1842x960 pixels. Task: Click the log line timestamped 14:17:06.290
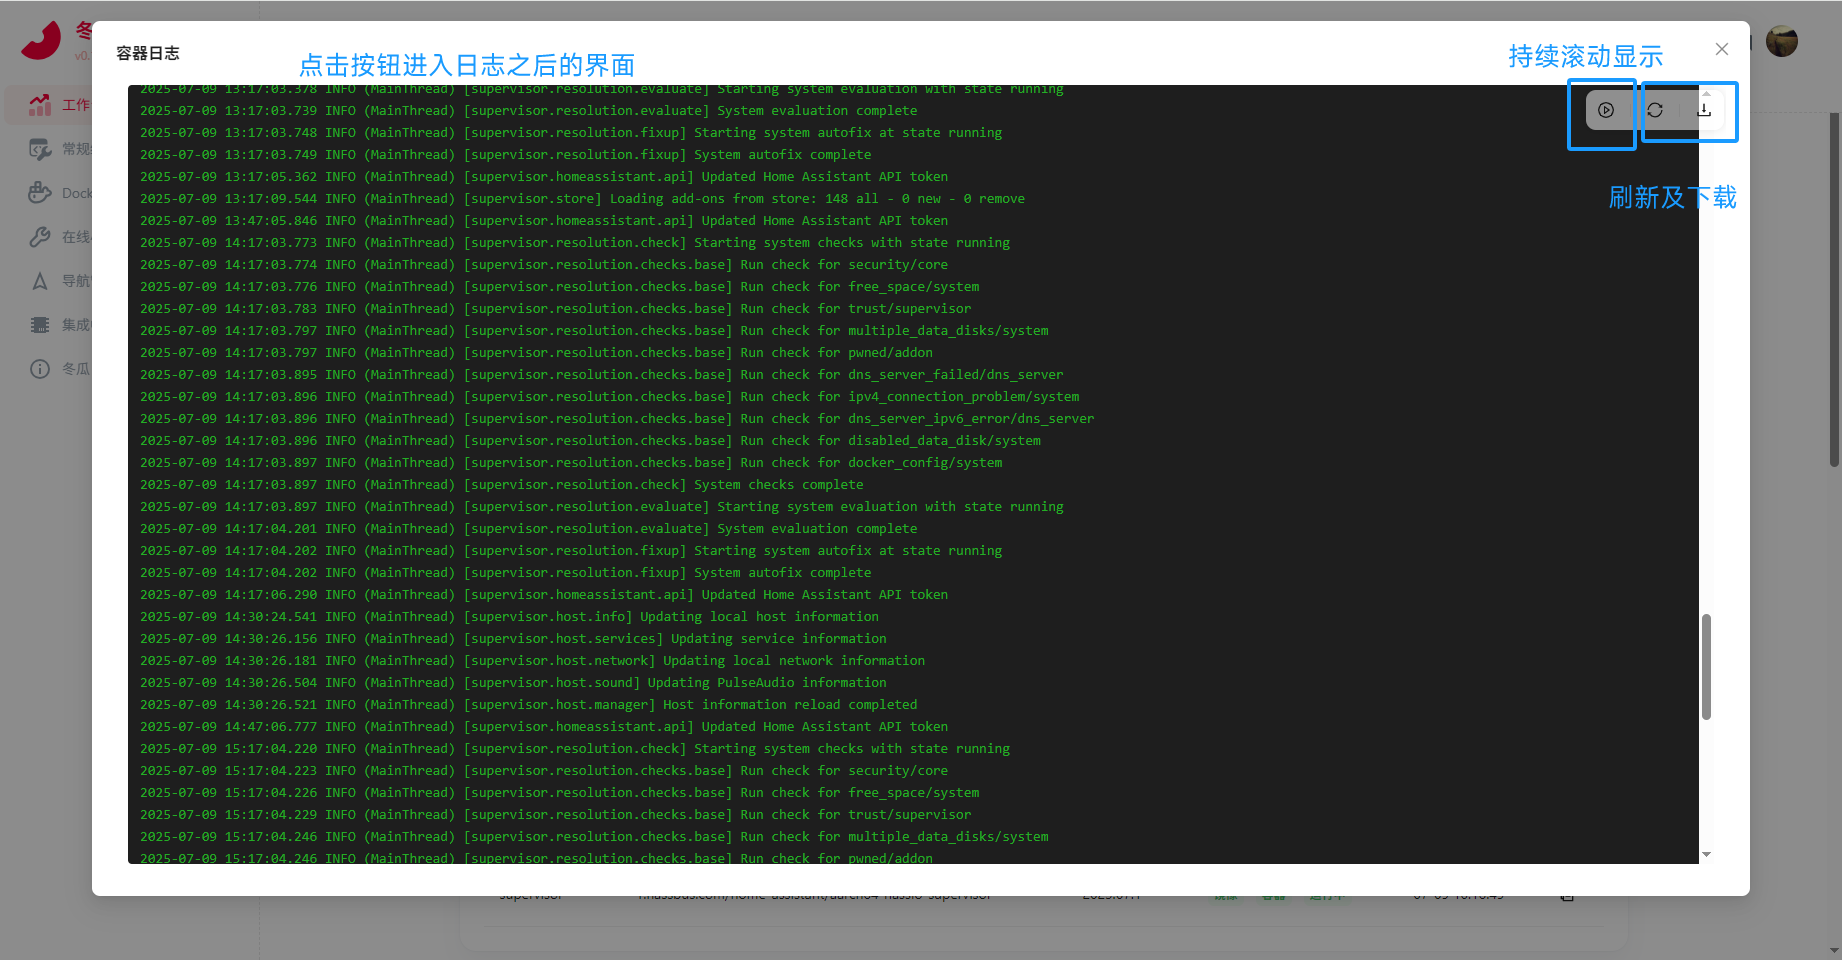(544, 595)
